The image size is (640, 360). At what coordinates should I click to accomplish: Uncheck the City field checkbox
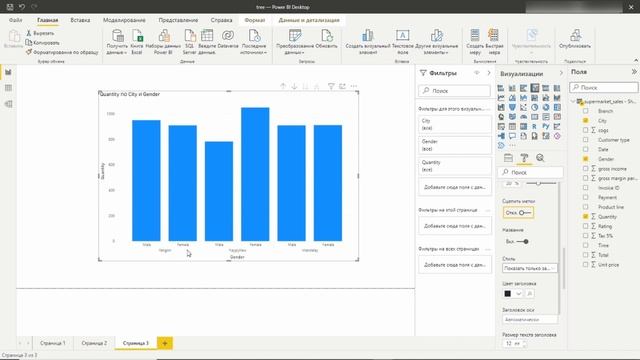(x=586, y=120)
